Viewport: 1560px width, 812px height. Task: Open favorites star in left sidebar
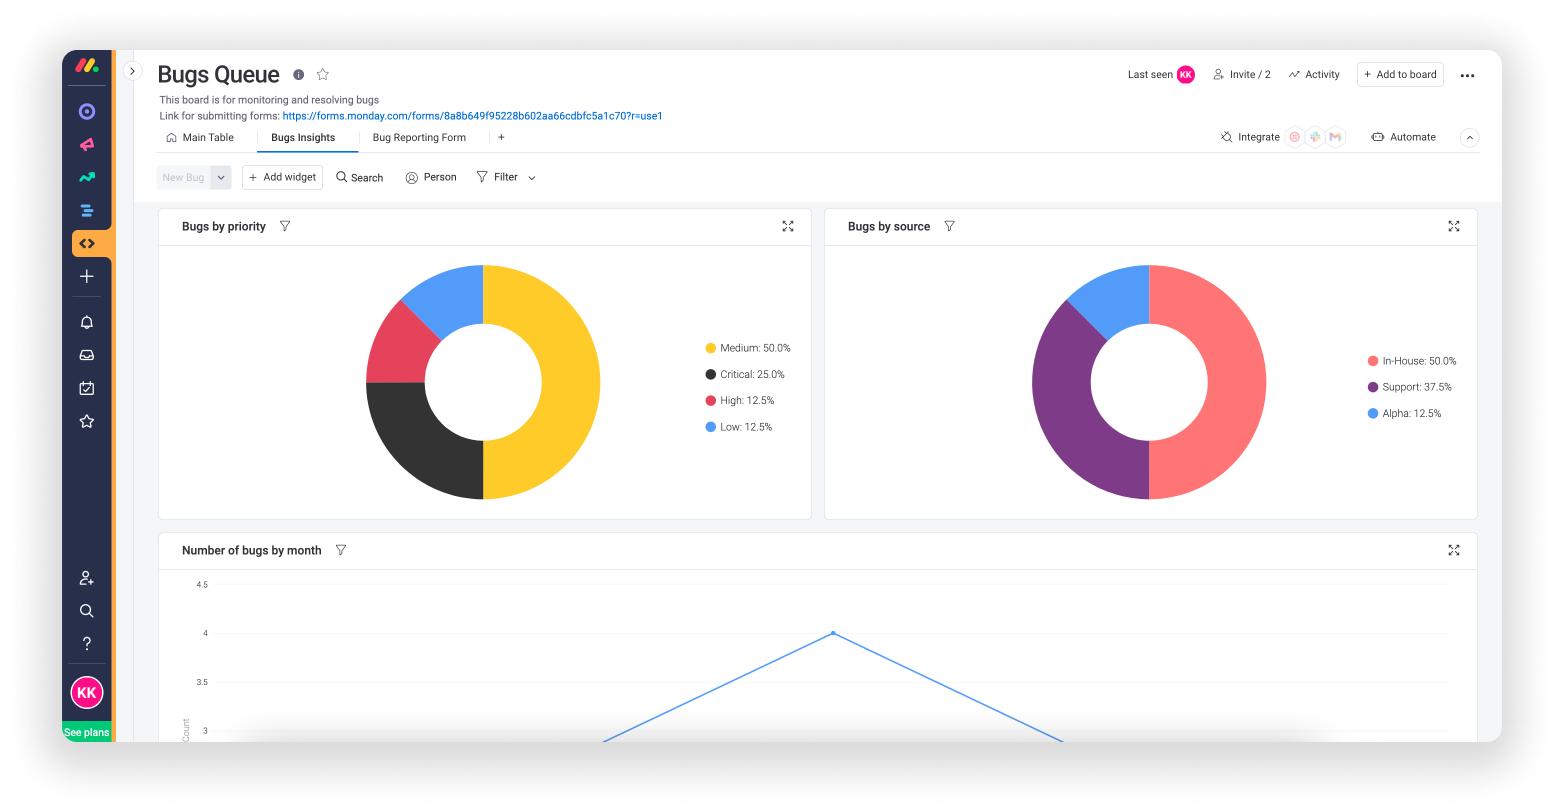point(87,422)
